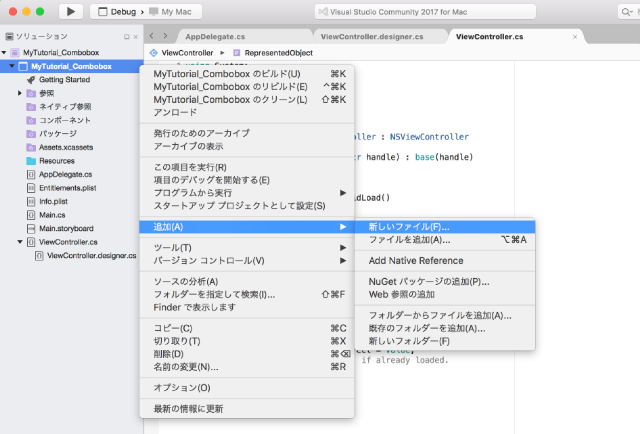640x434 pixels.
Task: Collapse the MyTutorial_Combobox solution node
Action: [x=4, y=52]
